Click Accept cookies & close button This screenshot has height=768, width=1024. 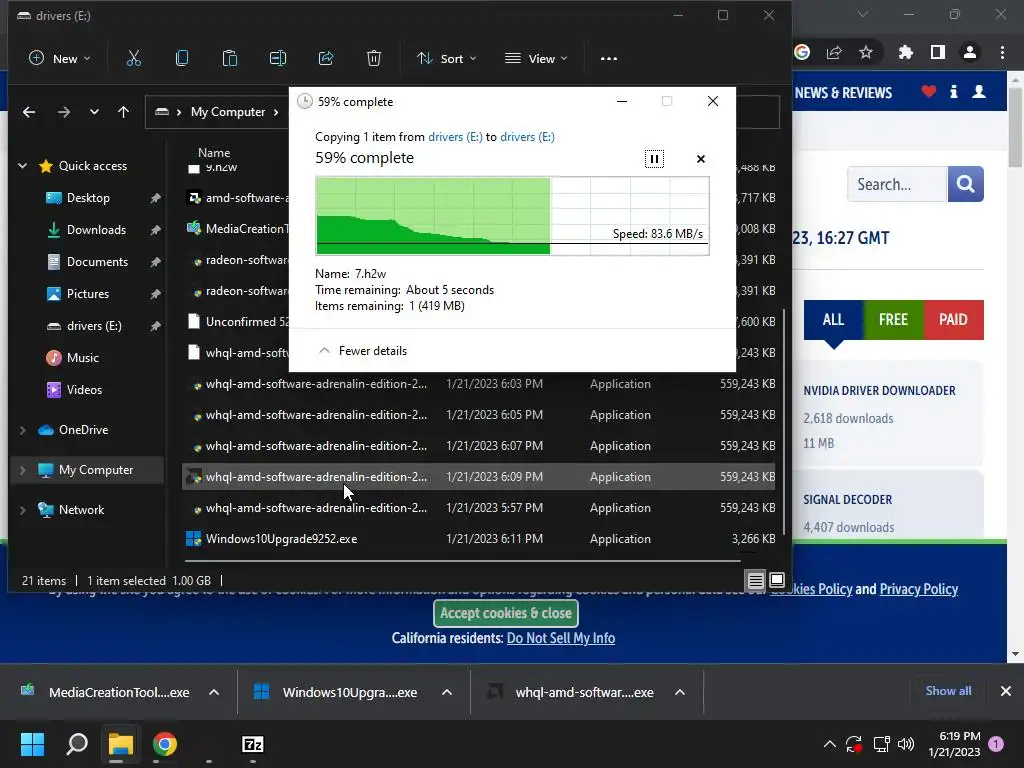tap(506, 613)
